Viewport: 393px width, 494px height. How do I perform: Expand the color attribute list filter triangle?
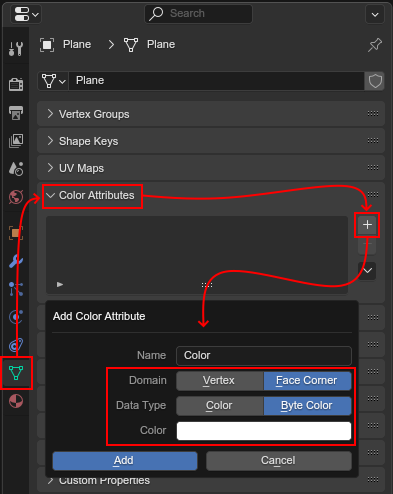point(60,284)
